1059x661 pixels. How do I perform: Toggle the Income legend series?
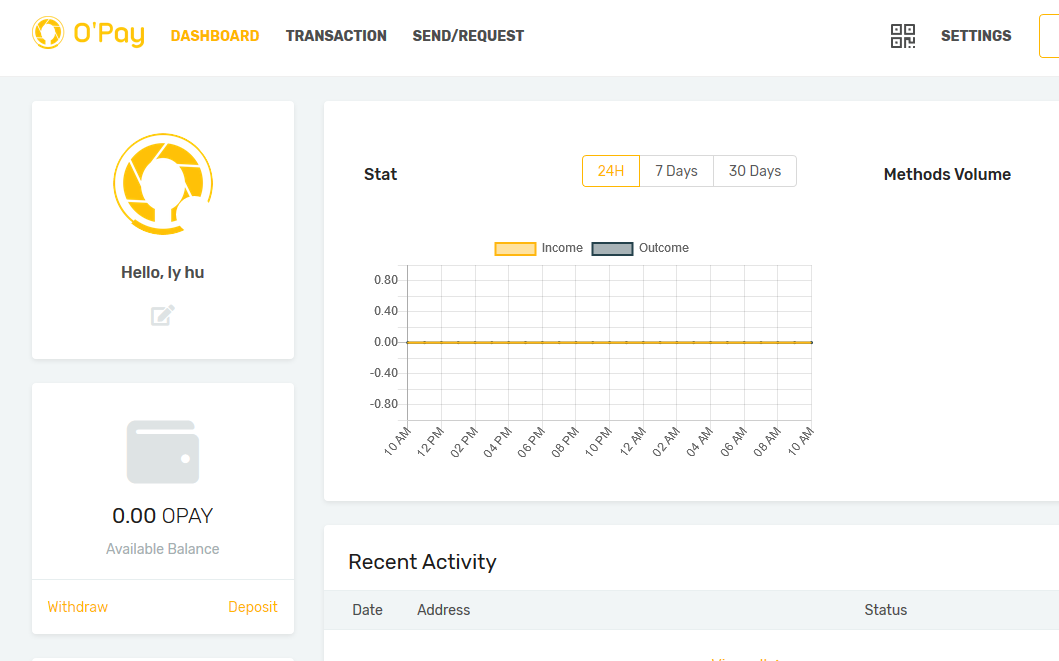click(539, 248)
